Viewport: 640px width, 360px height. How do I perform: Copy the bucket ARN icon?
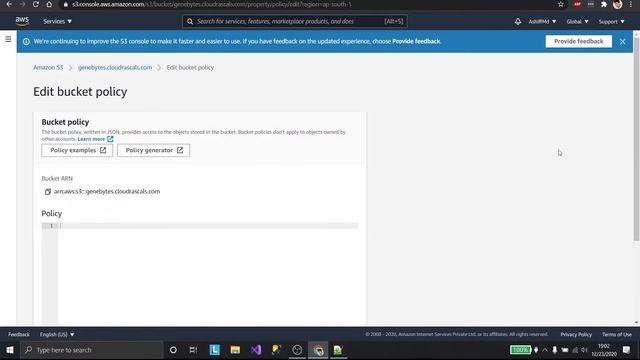coord(47,191)
